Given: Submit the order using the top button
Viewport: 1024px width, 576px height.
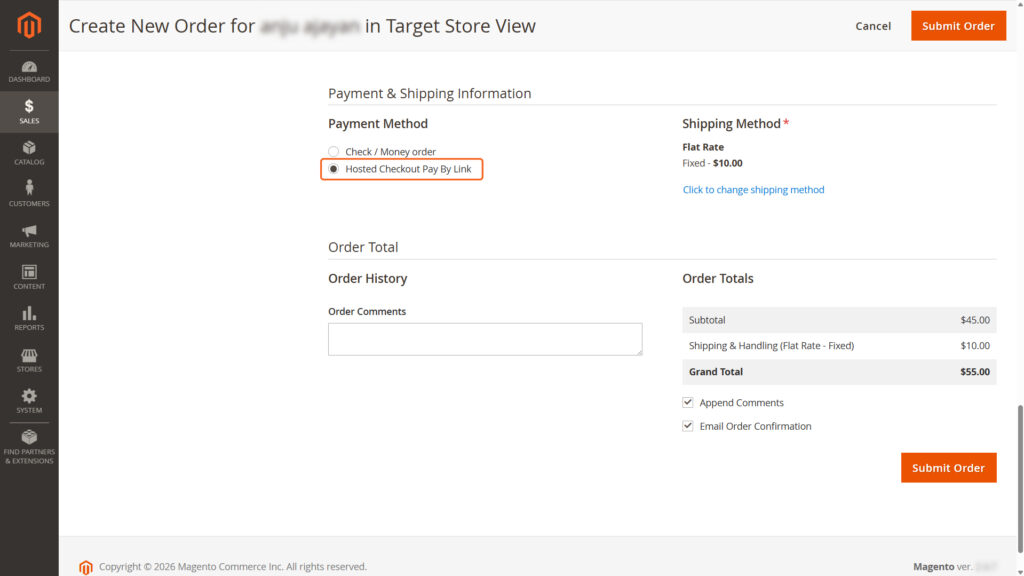Looking at the screenshot, I should point(957,25).
